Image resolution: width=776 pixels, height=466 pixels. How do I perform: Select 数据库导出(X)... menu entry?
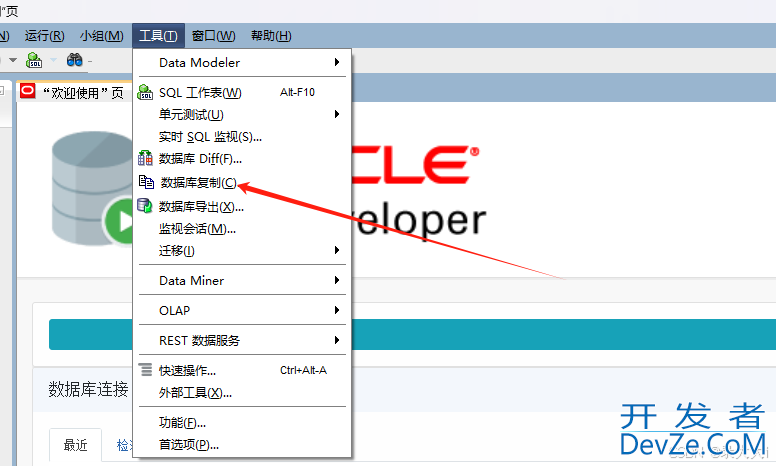coord(242,206)
